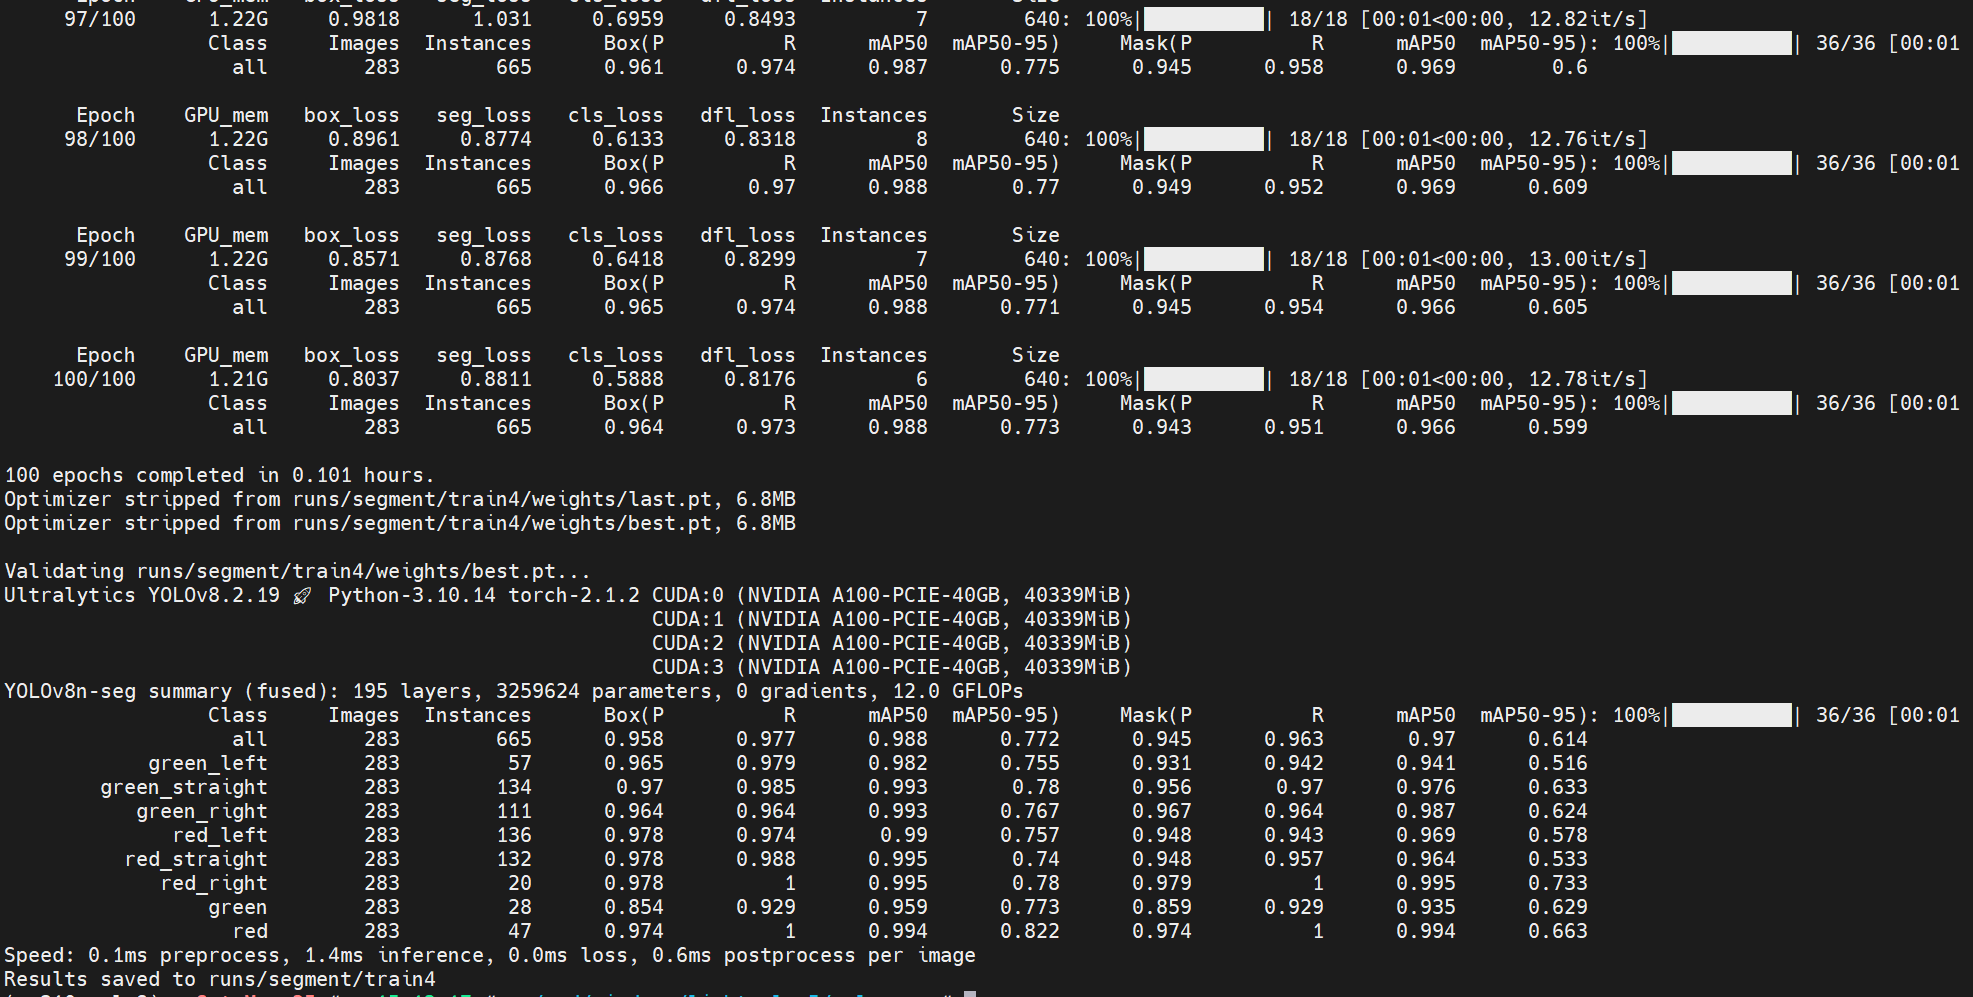
Task: Click the '99/100' epoch counter
Action: [100, 259]
